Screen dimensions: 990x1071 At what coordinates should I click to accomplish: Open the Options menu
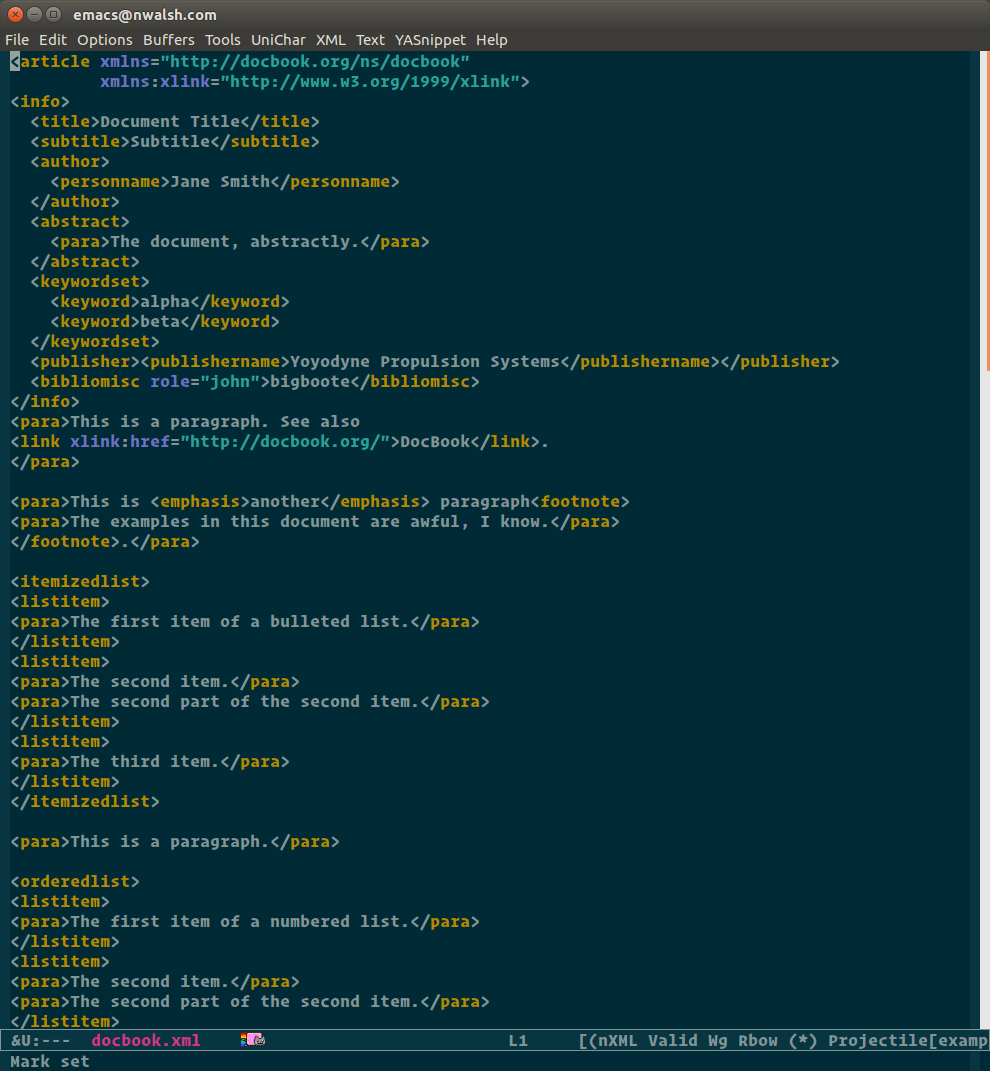pos(105,40)
